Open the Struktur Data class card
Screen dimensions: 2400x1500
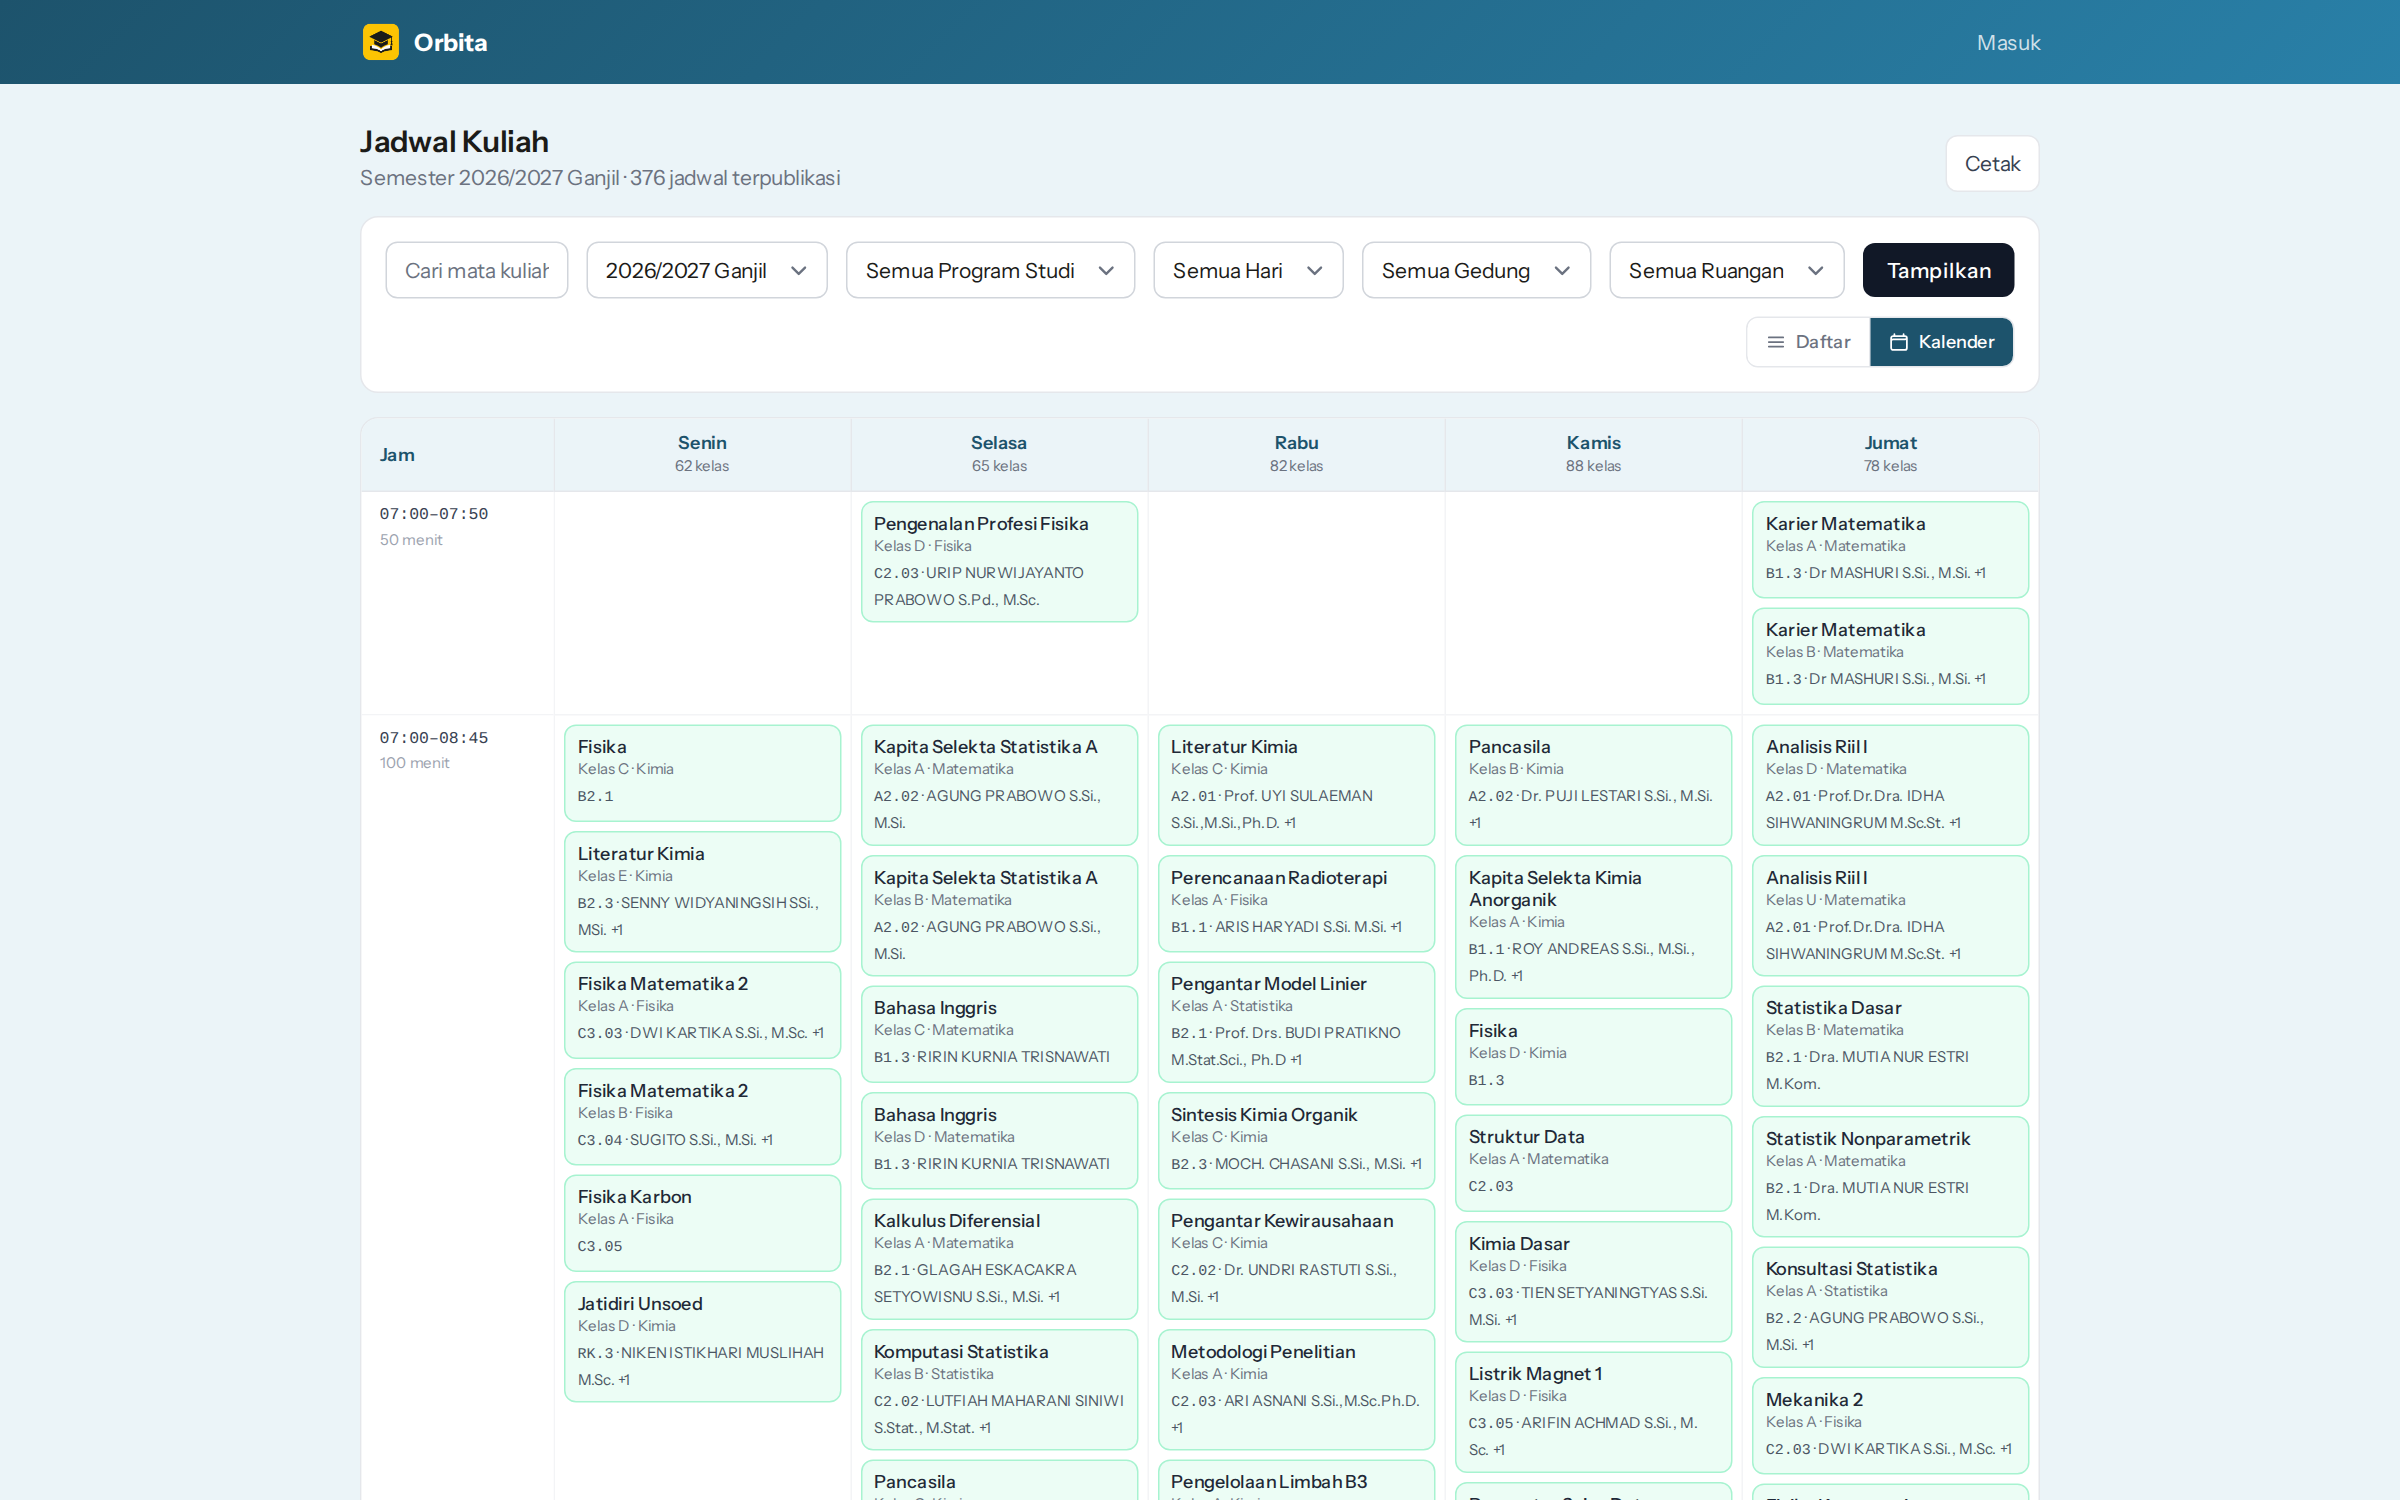(1593, 1162)
